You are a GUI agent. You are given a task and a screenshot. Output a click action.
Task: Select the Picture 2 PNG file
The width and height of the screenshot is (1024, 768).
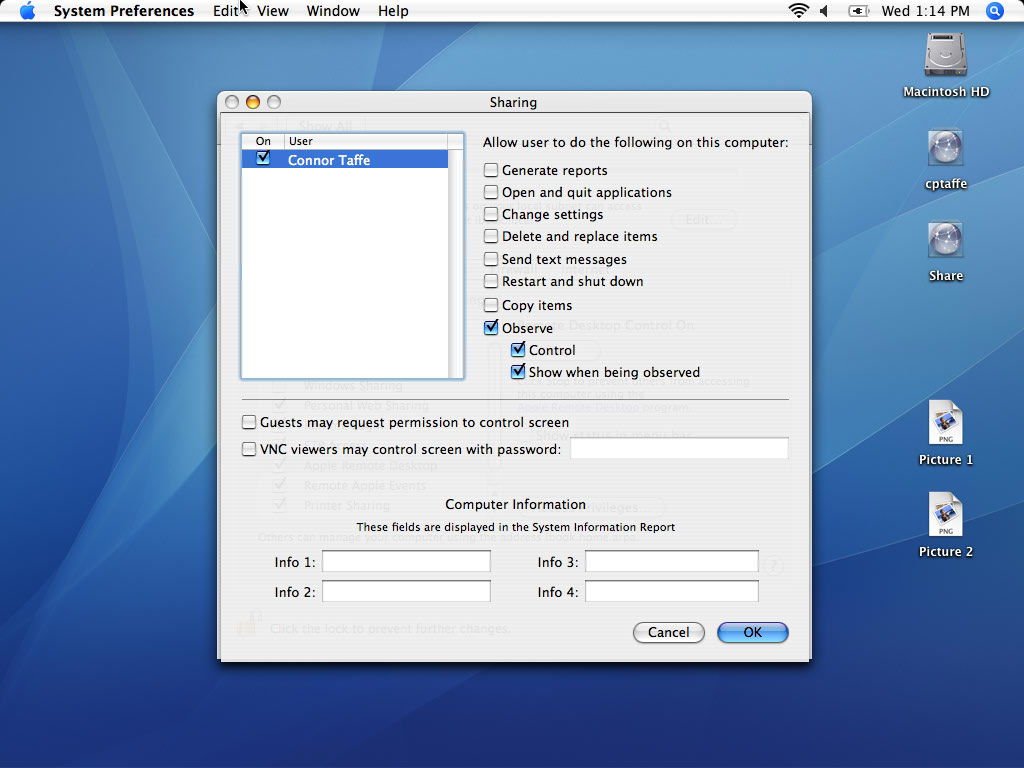click(945, 514)
